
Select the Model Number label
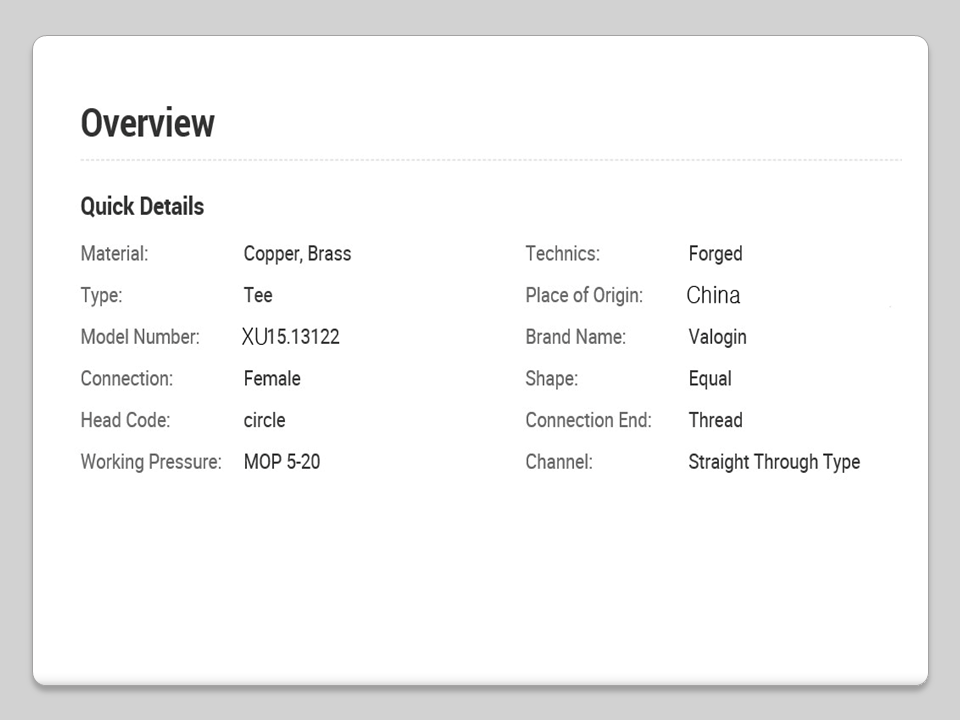point(140,337)
